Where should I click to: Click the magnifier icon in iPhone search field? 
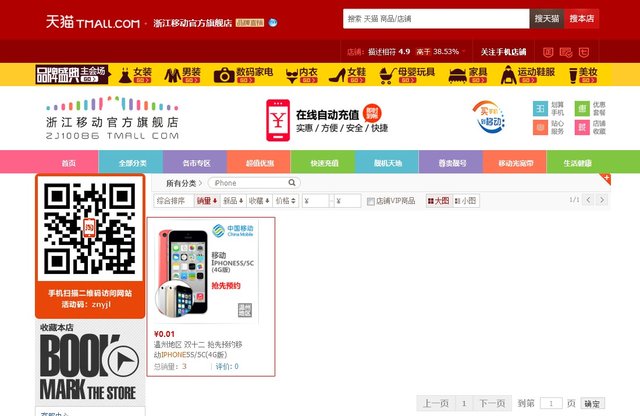[x=292, y=183]
